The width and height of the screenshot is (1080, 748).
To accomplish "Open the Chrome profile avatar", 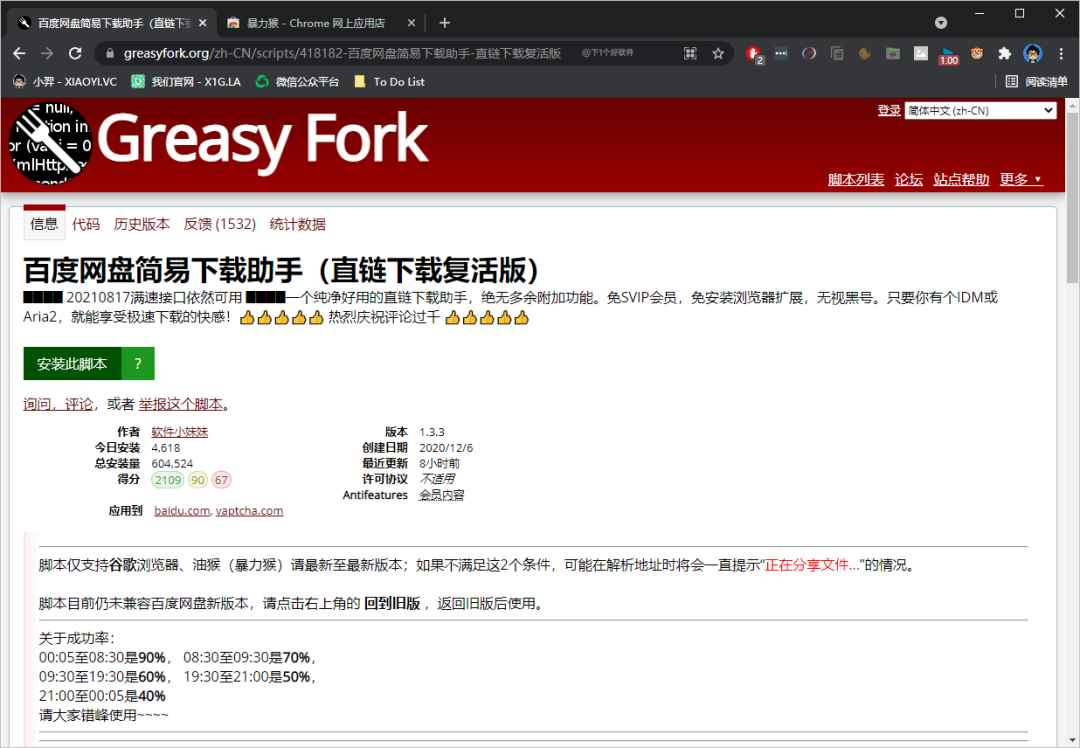I will coord(1032,54).
